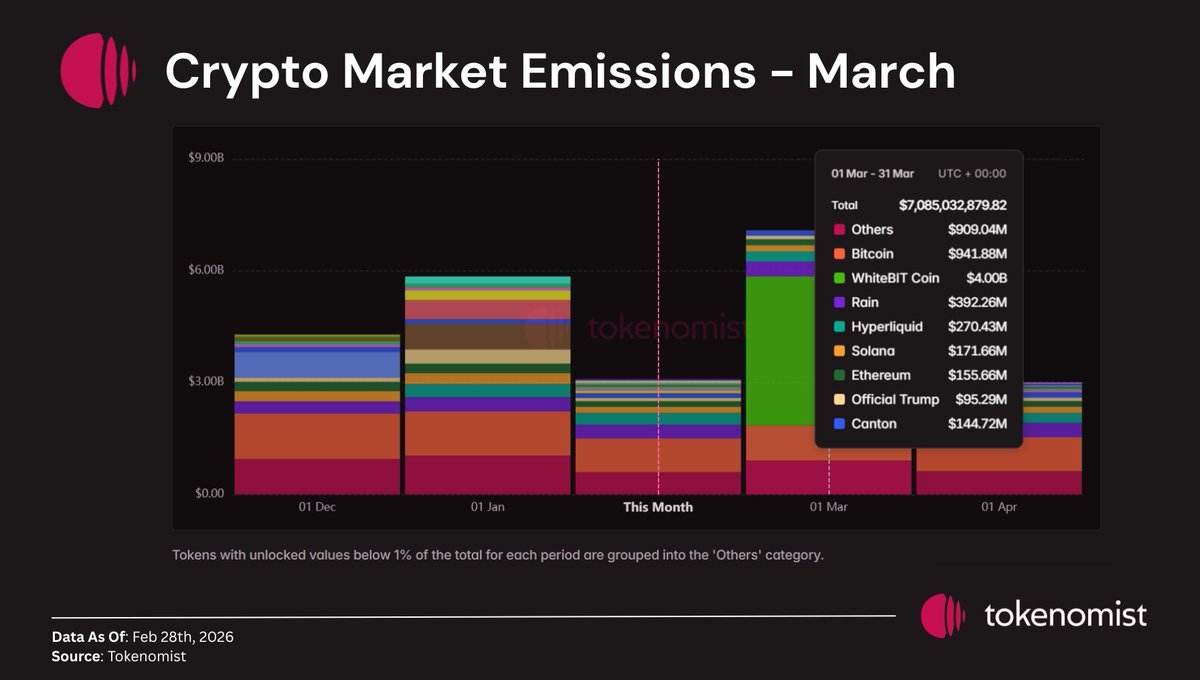The image size is (1200, 680).
Task: Click the Solana orange legend swatch
Action: click(838, 351)
